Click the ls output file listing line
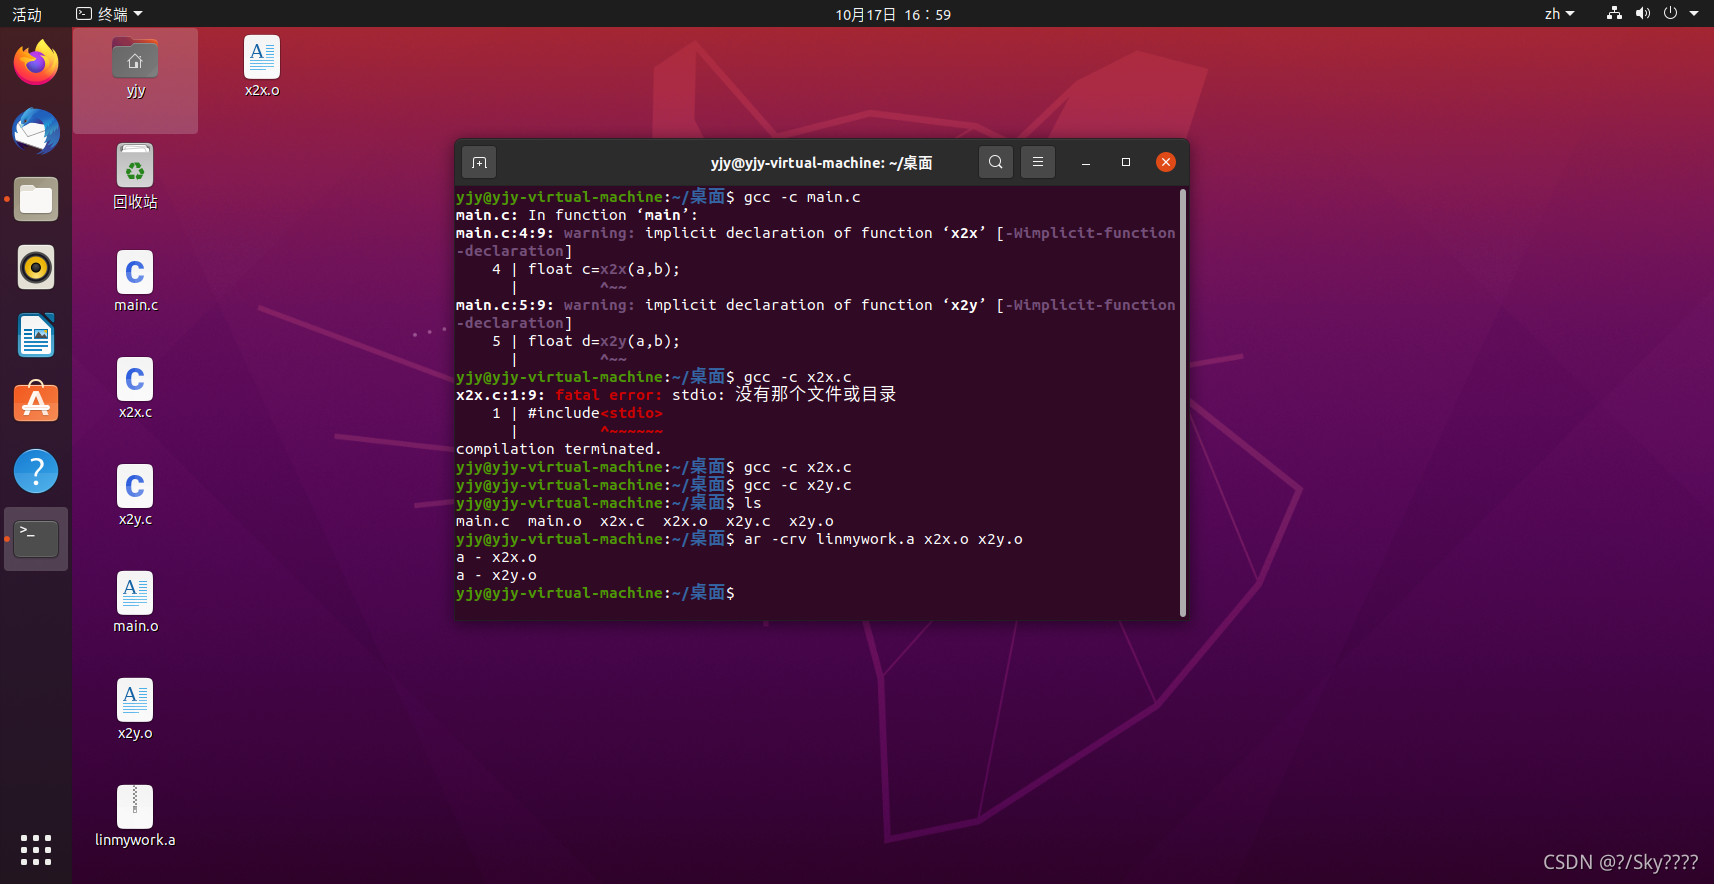Viewport: 1714px width, 884px height. 645,521
